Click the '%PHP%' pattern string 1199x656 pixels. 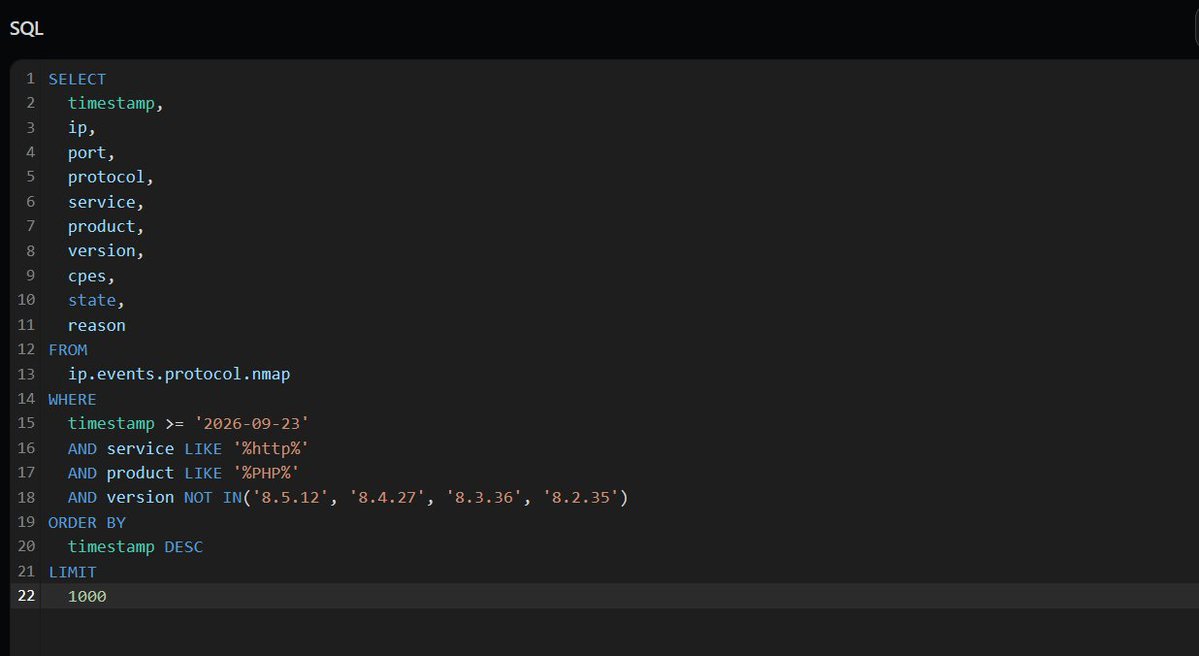click(266, 473)
